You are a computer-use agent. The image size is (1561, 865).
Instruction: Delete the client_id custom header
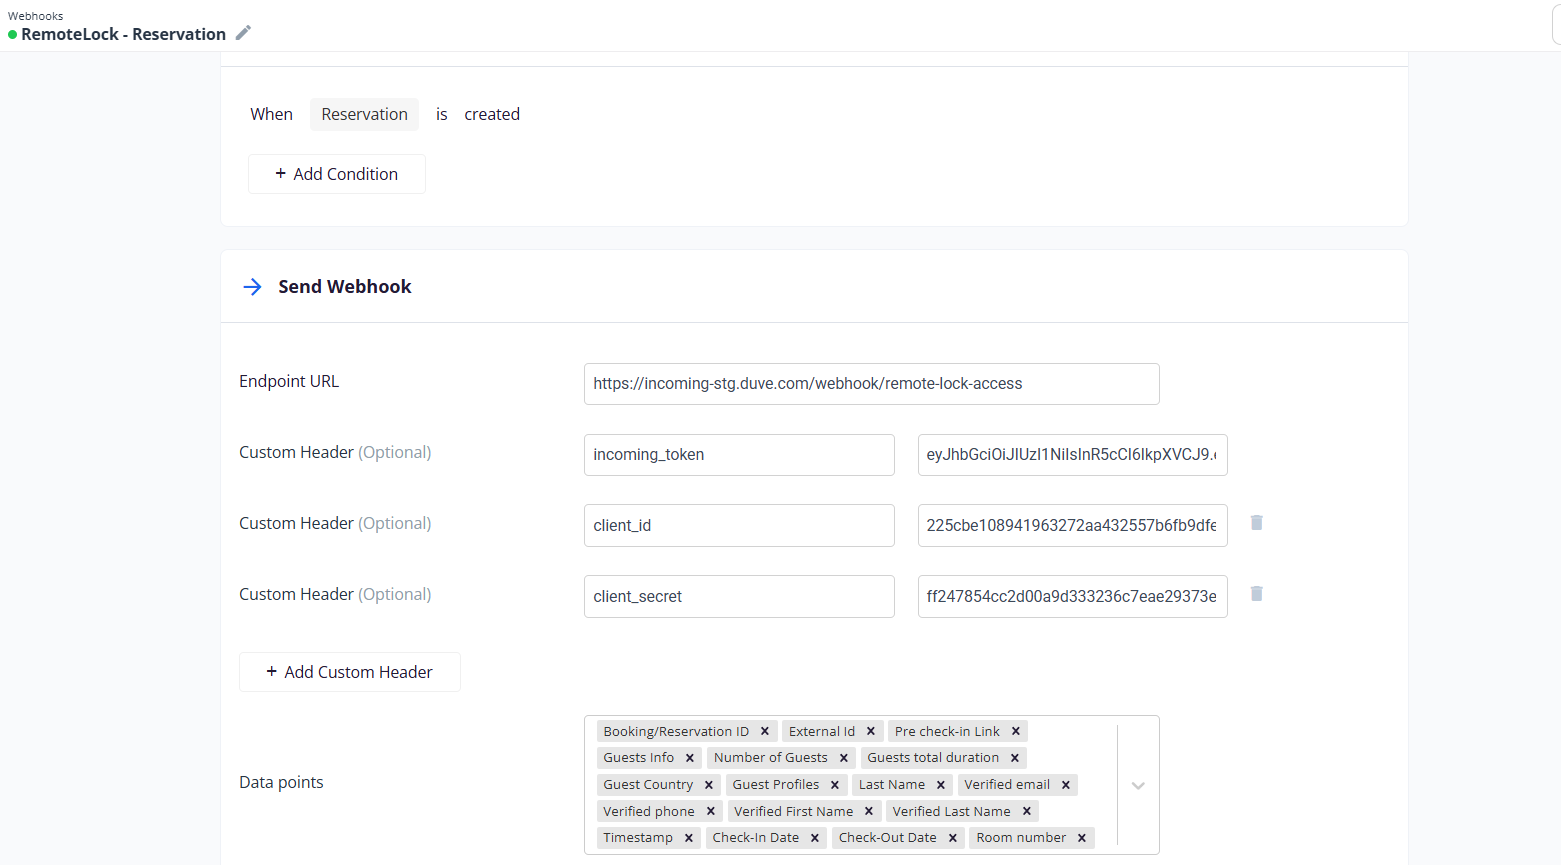pos(1257,523)
